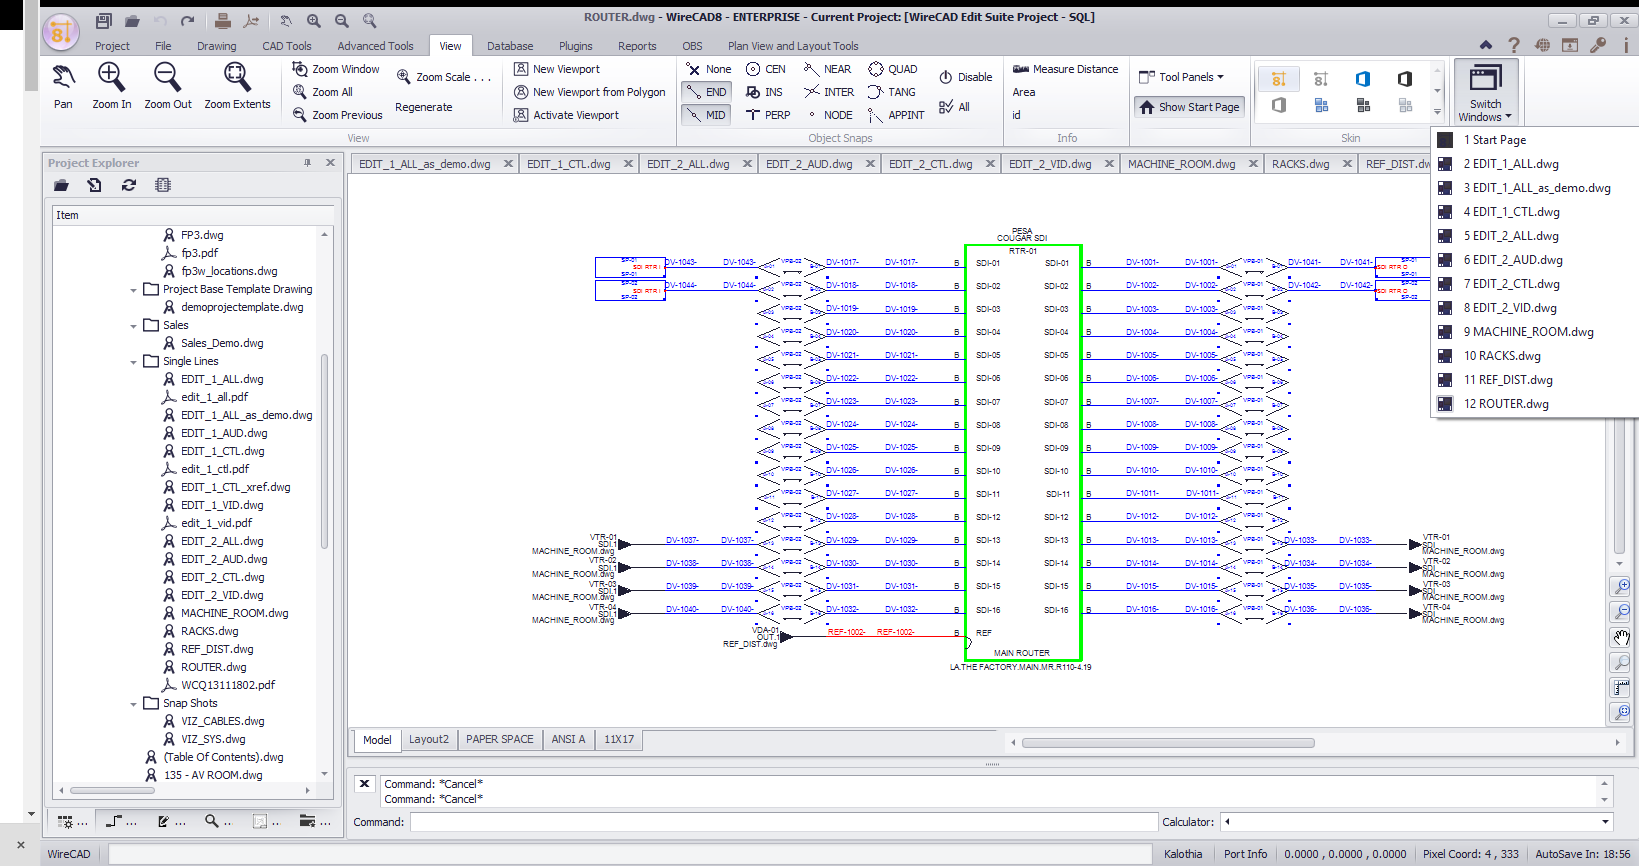
Task: Click the WireCAD application orb button
Action: 61,34
